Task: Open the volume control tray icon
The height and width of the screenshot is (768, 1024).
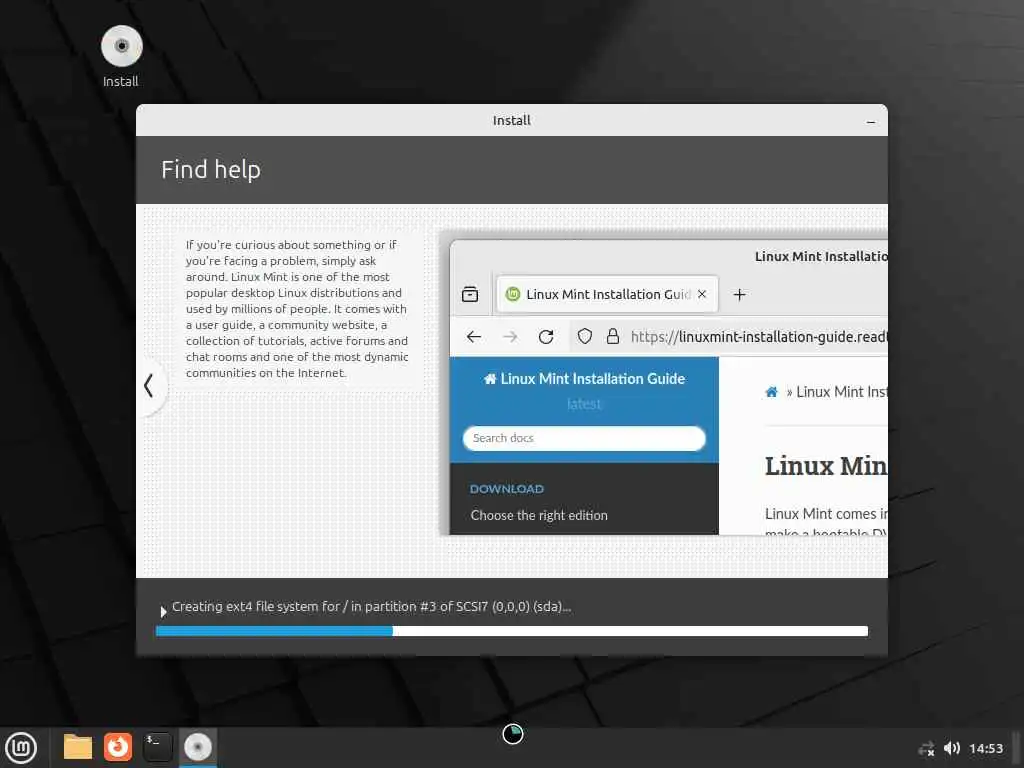Action: [952, 748]
